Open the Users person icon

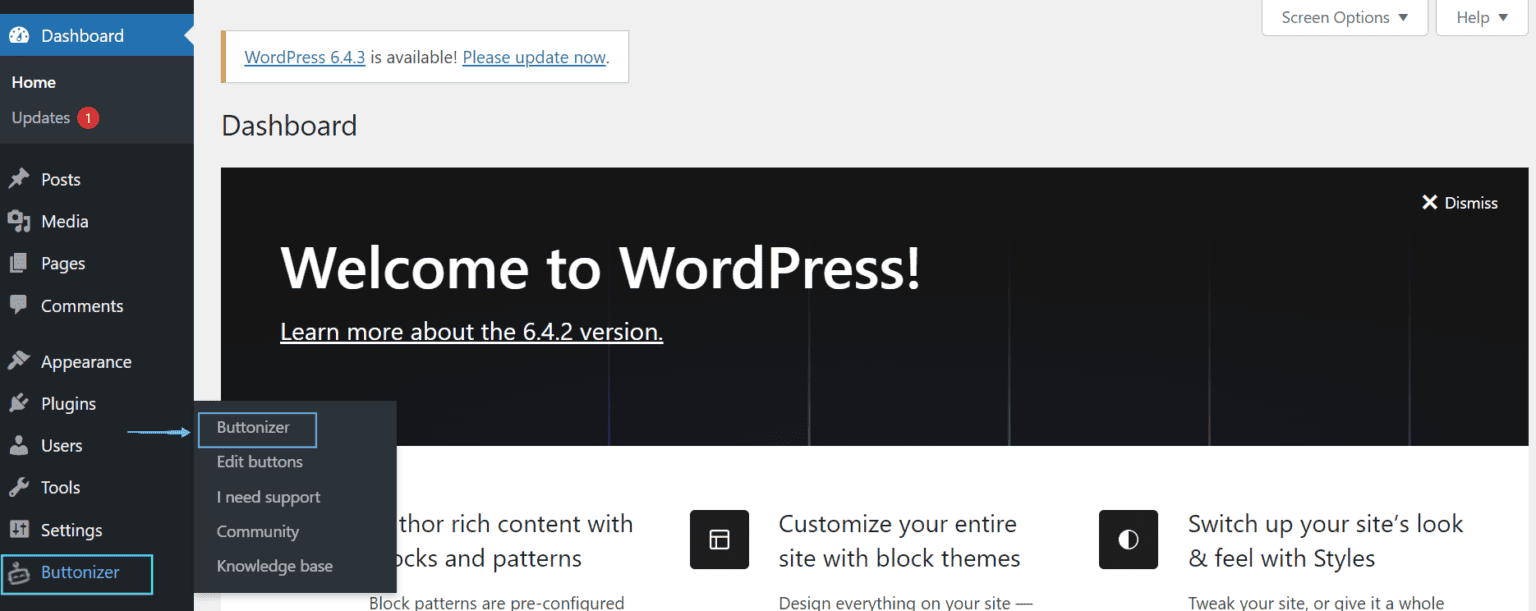click(19, 445)
